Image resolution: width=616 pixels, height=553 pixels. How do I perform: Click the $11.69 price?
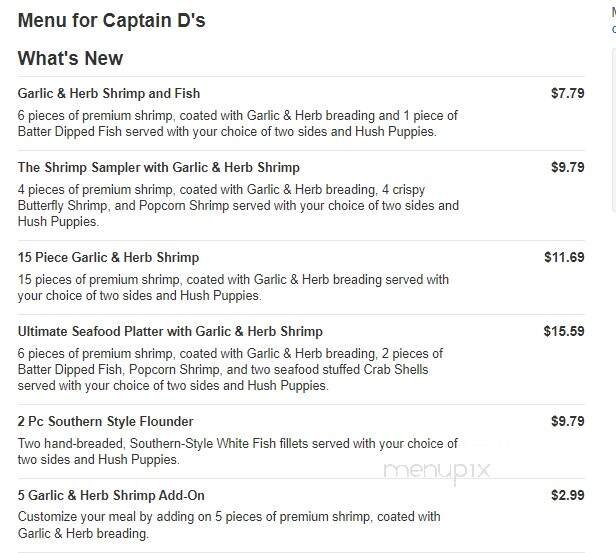pos(564,257)
